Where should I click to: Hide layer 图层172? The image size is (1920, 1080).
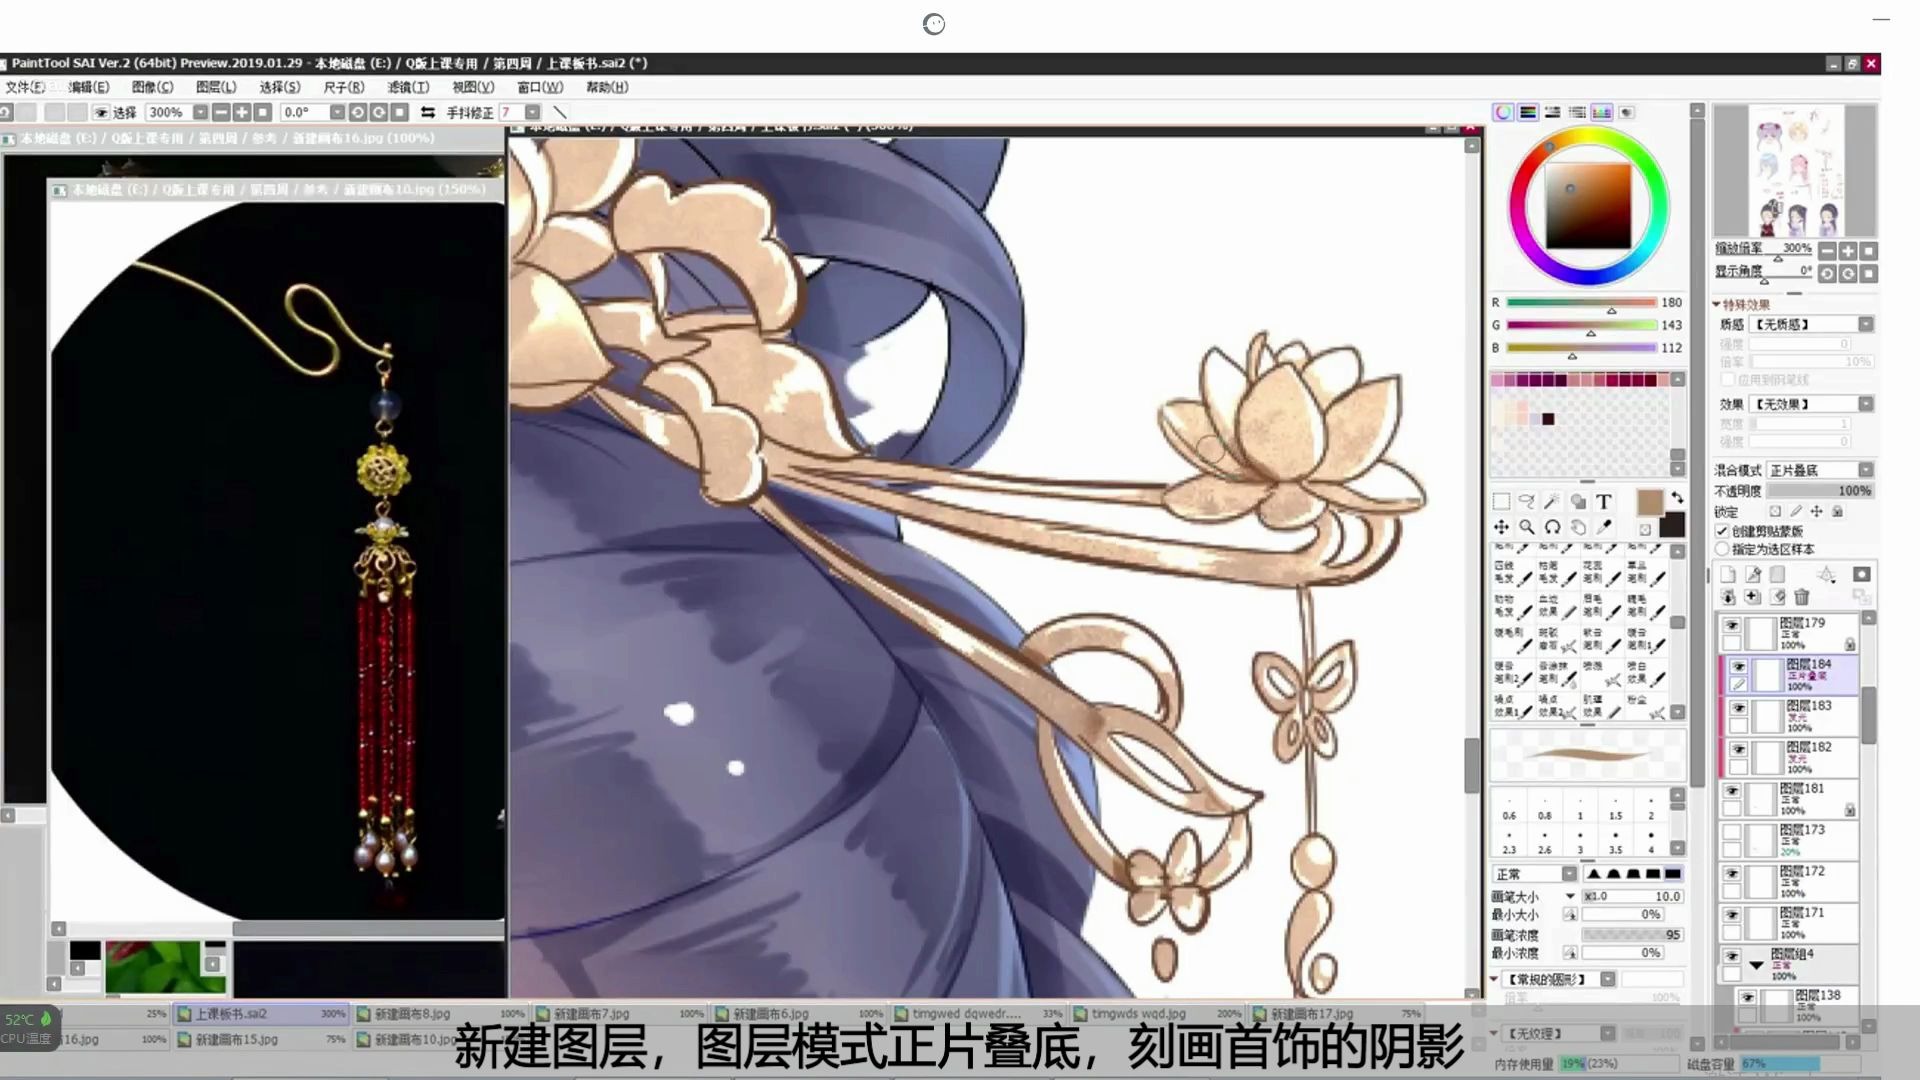[x=1732, y=873]
